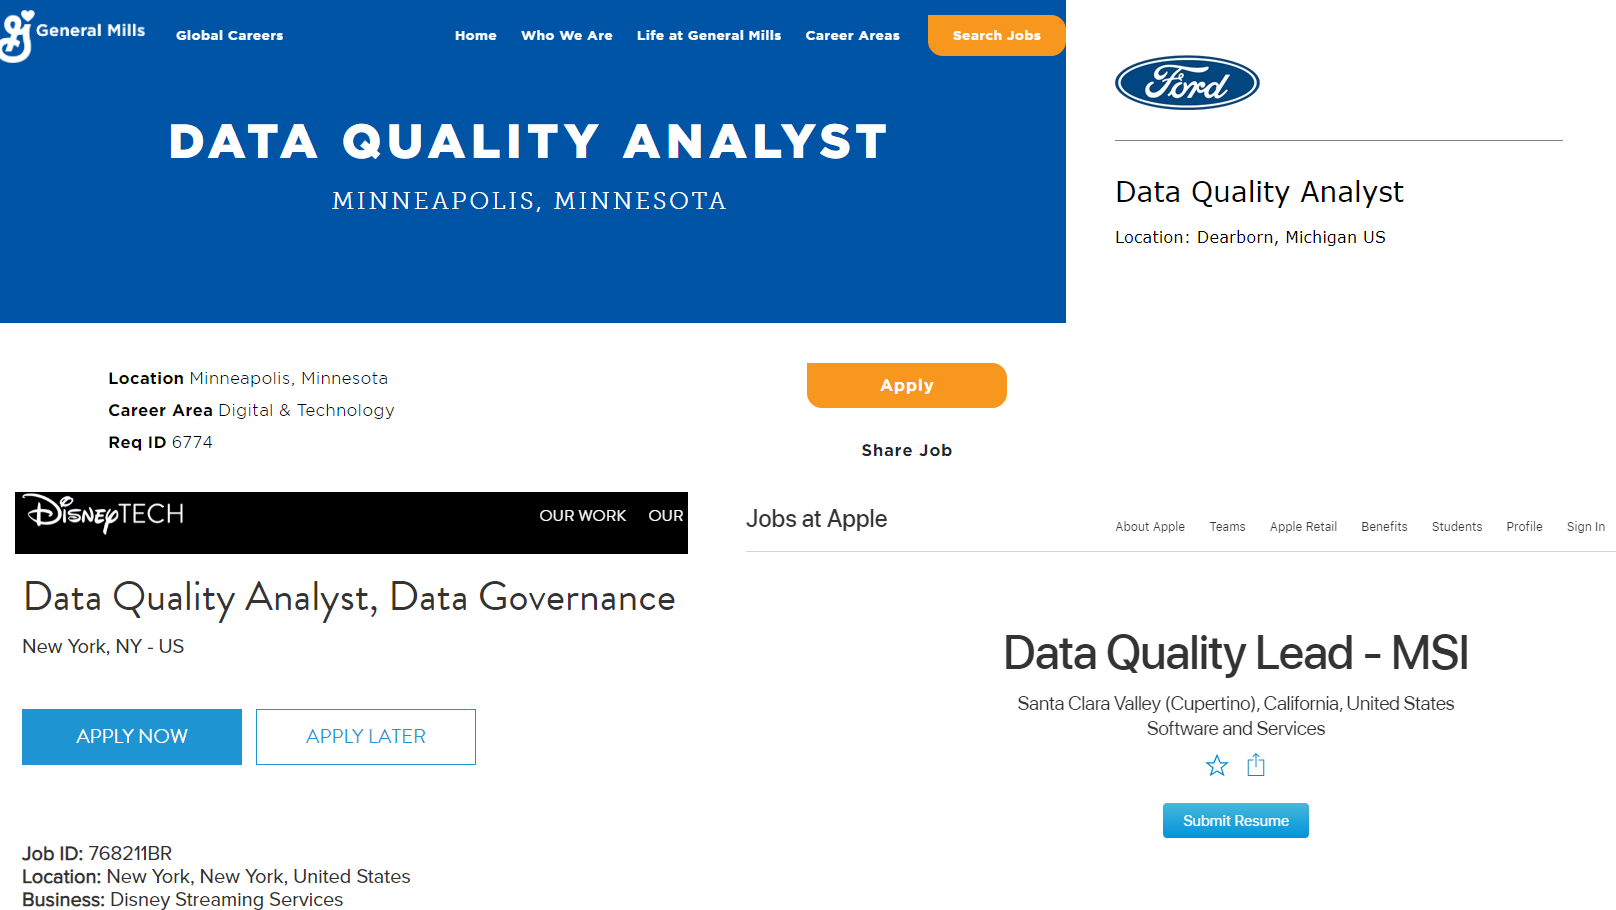Navigate to Global Careers
This screenshot has height=910, width=1616.
tap(229, 35)
